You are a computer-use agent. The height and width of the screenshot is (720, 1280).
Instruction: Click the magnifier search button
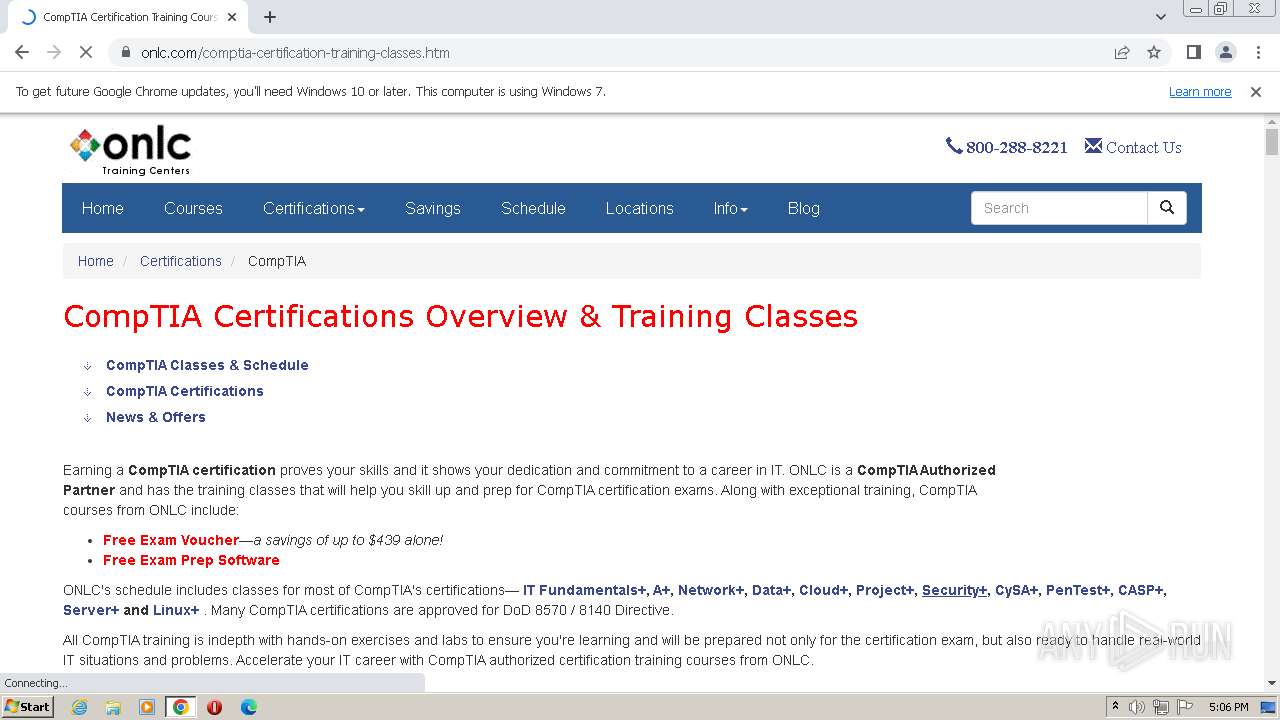pos(1167,208)
